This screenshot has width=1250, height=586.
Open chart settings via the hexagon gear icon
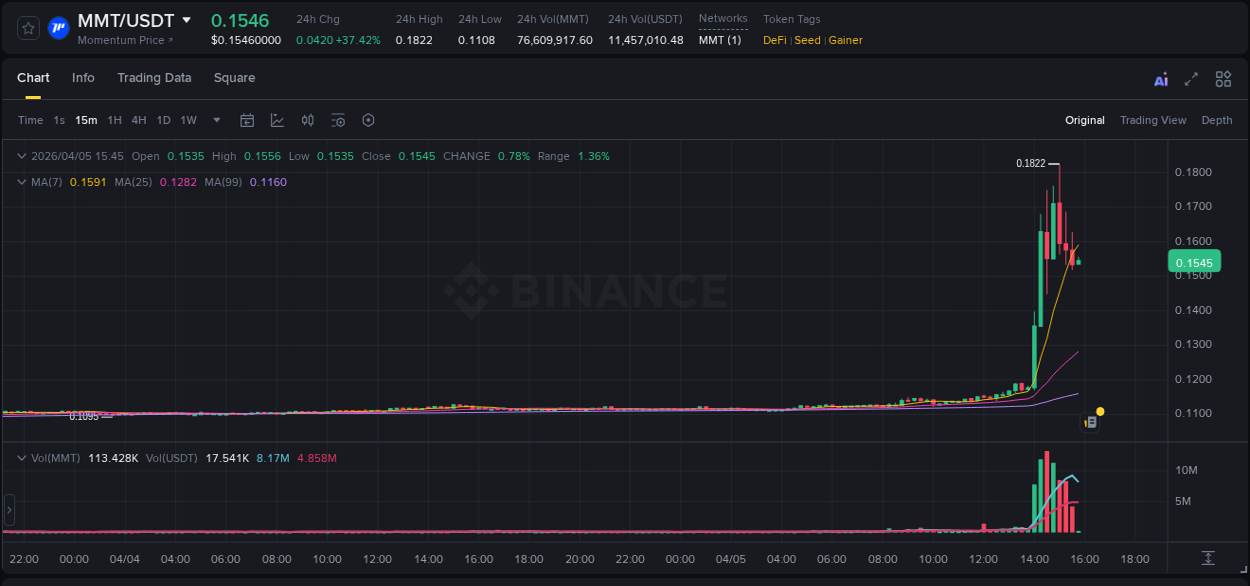(x=368, y=120)
